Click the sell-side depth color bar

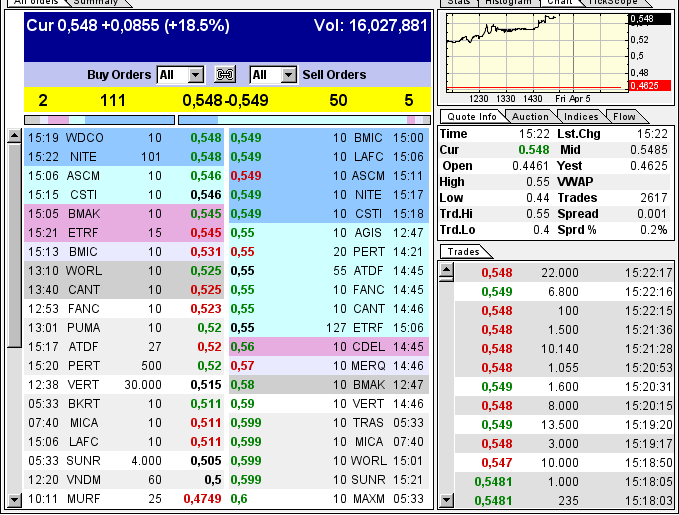click(x=304, y=120)
